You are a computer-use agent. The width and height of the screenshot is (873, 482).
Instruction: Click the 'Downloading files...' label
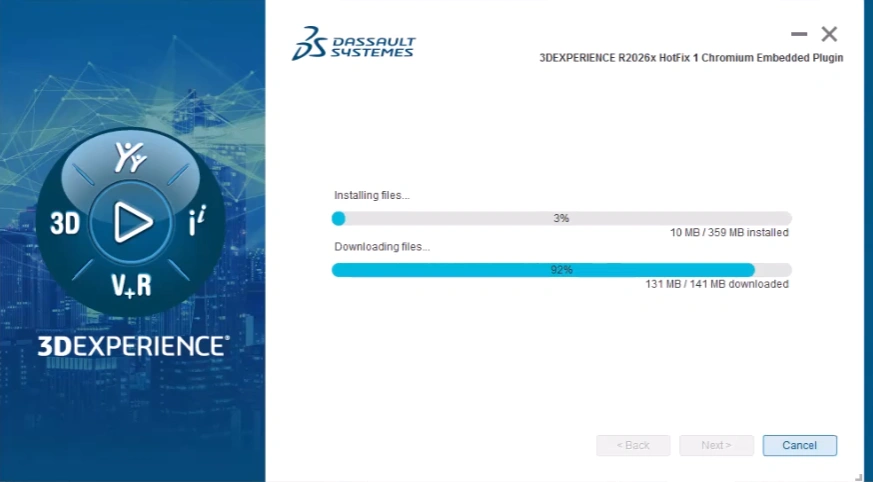coord(382,247)
